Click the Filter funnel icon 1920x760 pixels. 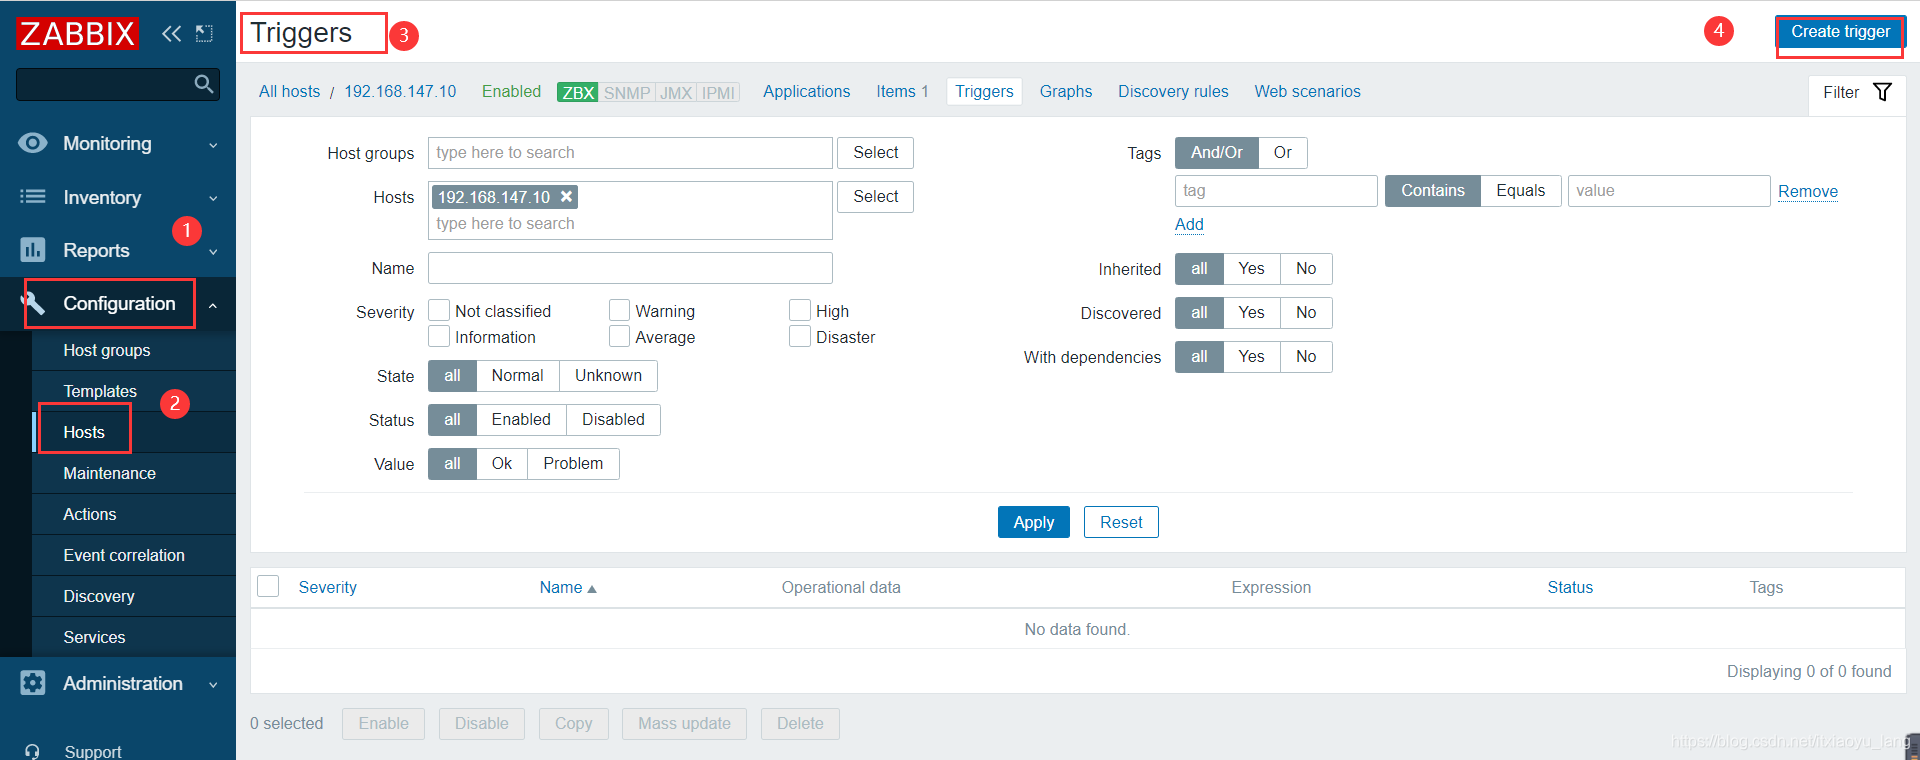(1882, 92)
